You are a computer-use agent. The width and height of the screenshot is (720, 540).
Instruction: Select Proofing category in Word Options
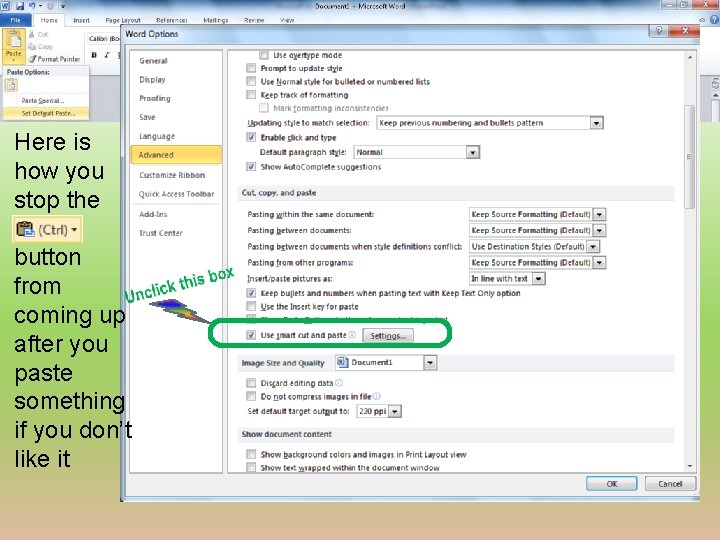click(155, 98)
